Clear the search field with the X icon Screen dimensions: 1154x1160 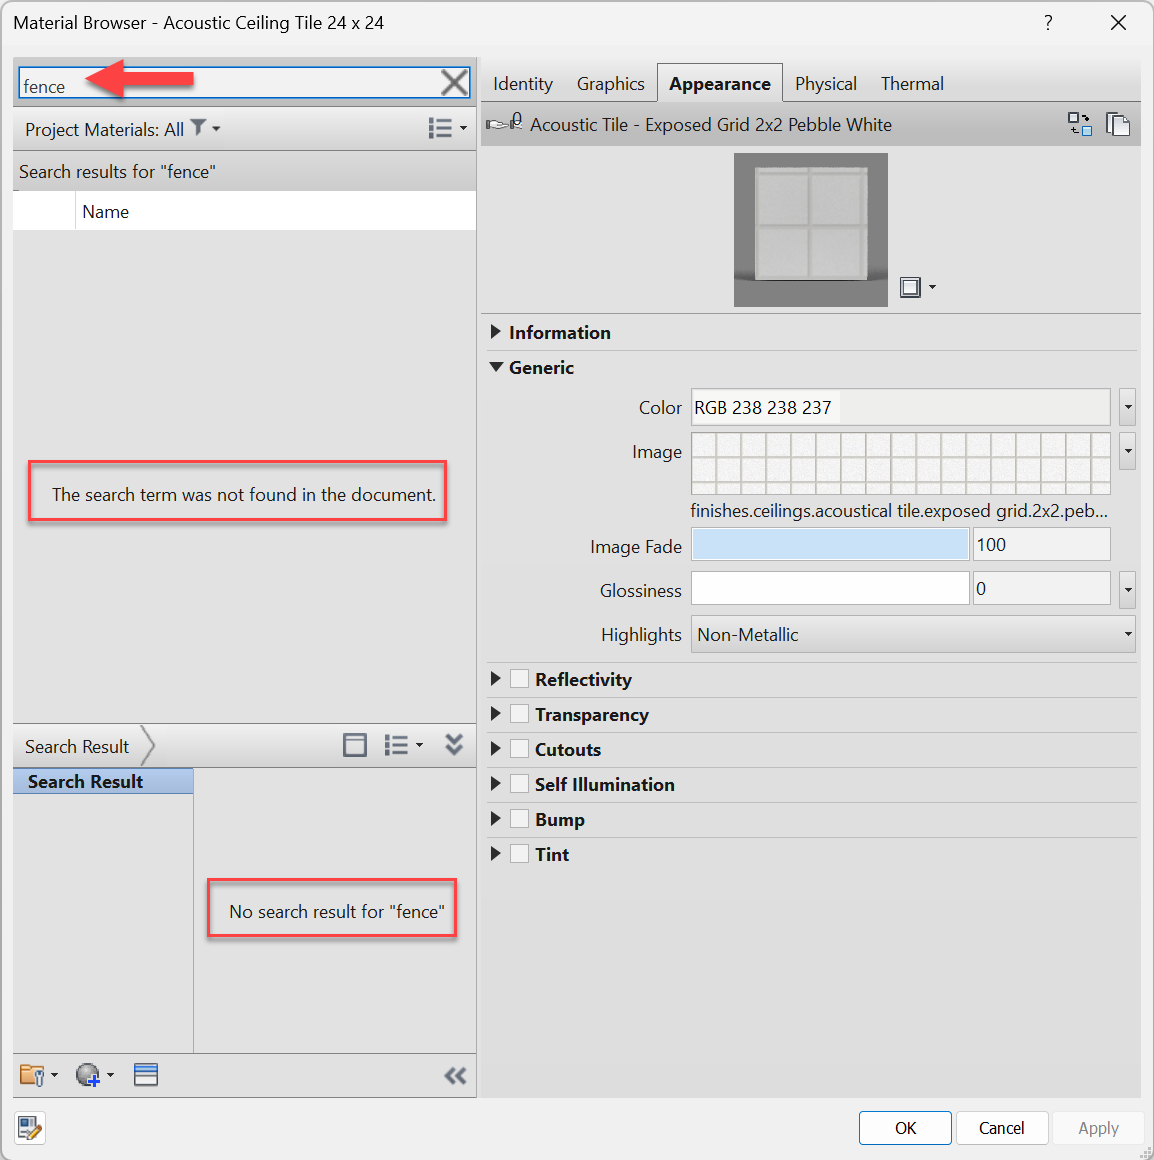tap(454, 82)
